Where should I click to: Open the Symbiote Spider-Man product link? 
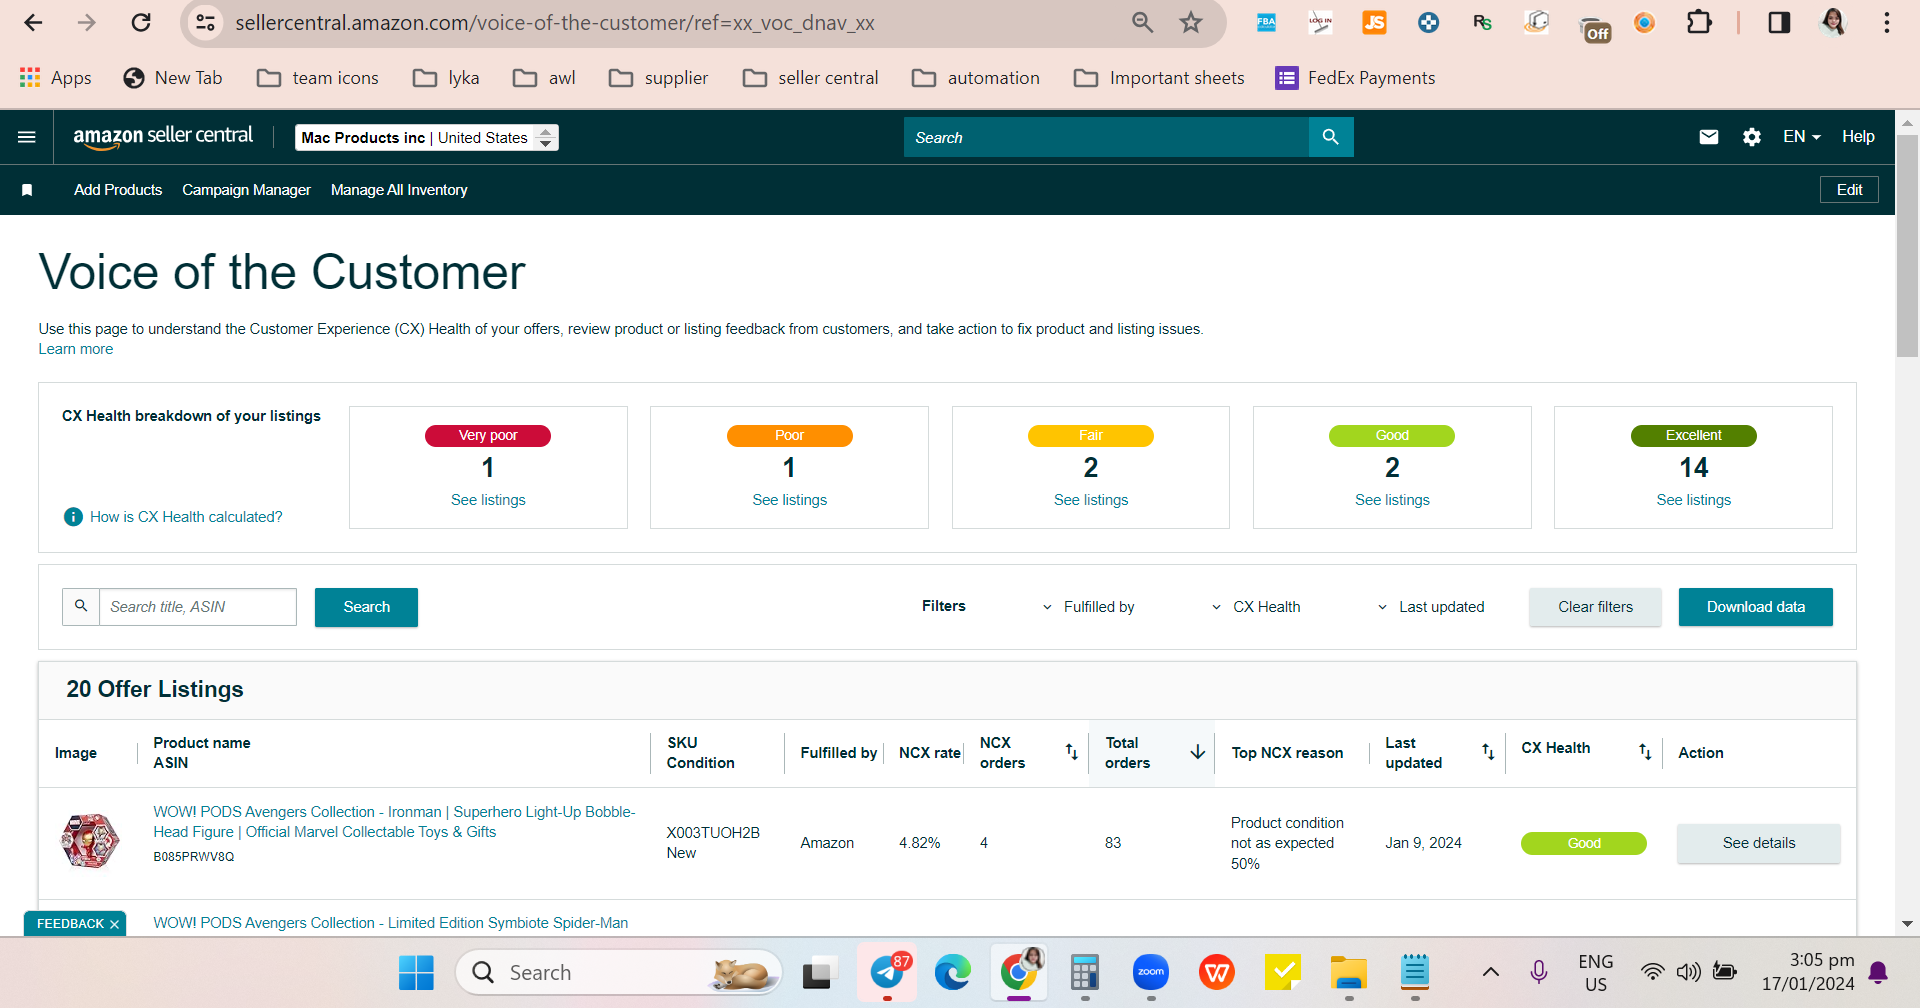point(391,923)
